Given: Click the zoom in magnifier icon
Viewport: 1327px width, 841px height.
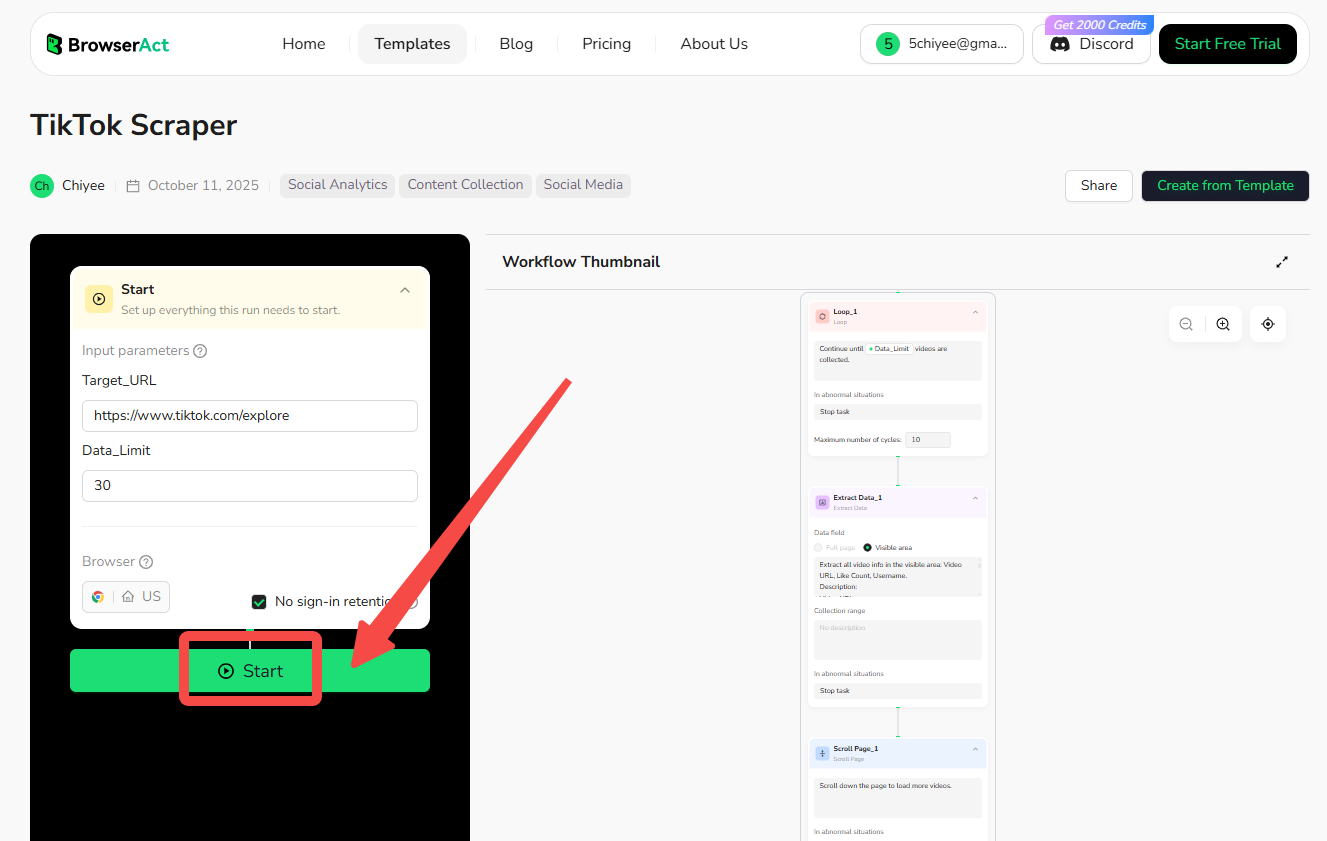Looking at the screenshot, I should [1223, 324].
